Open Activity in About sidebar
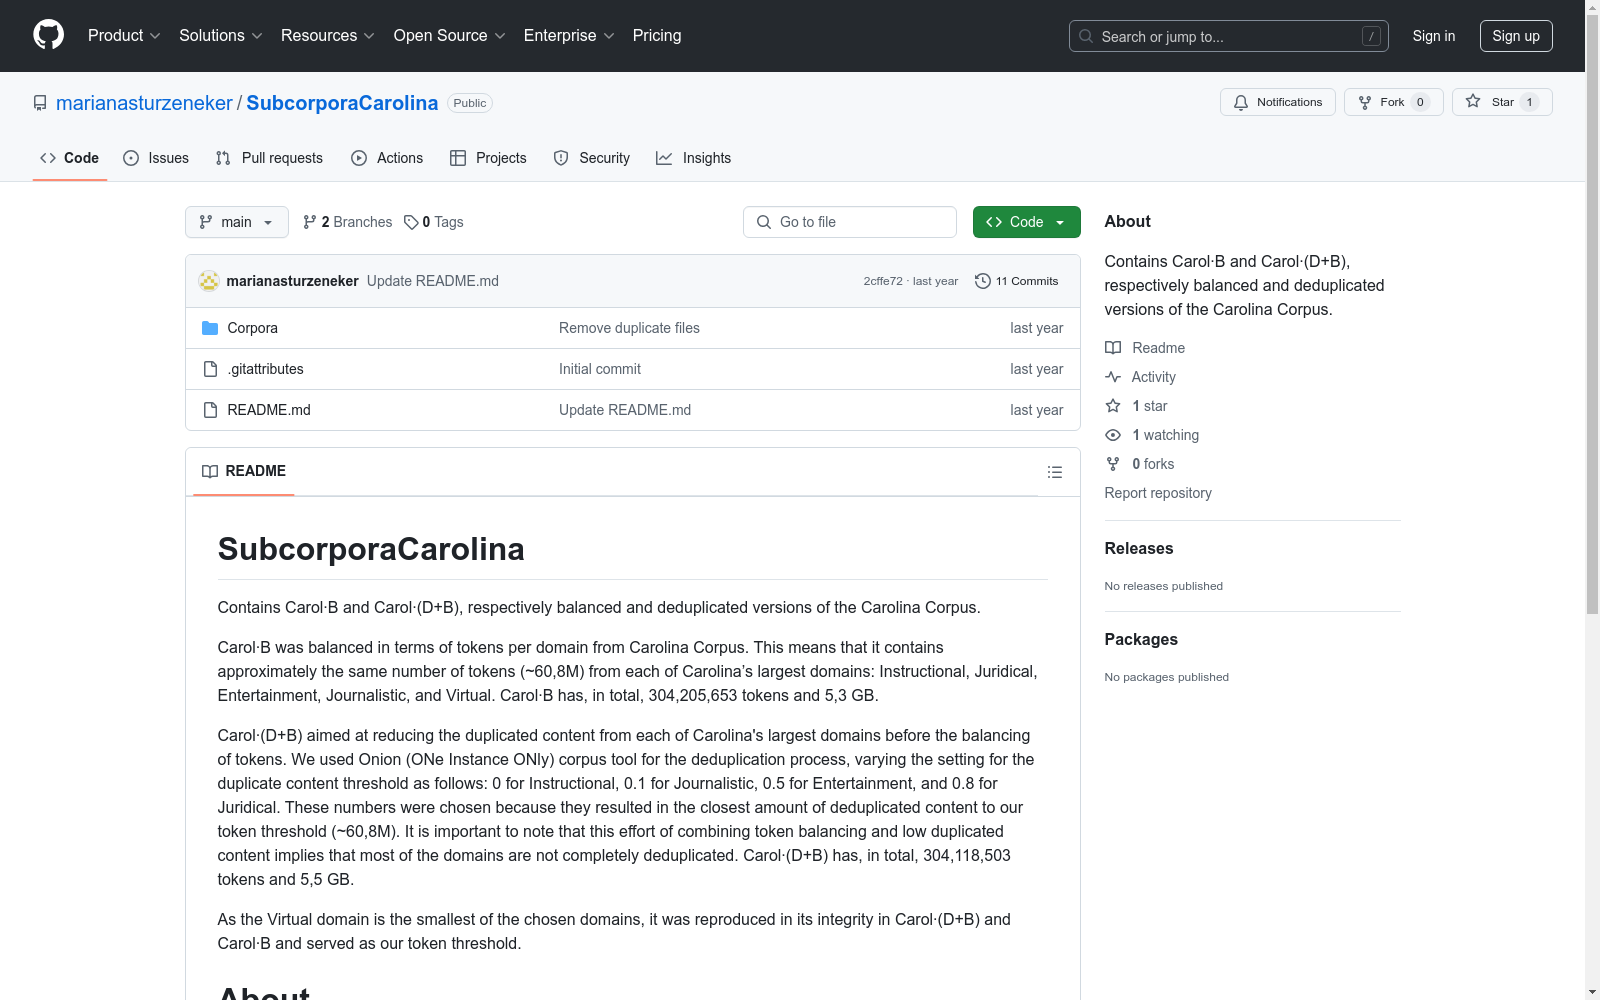Image resolution: width=1600 pixels, height=1000 pixels. [1140, 377]
